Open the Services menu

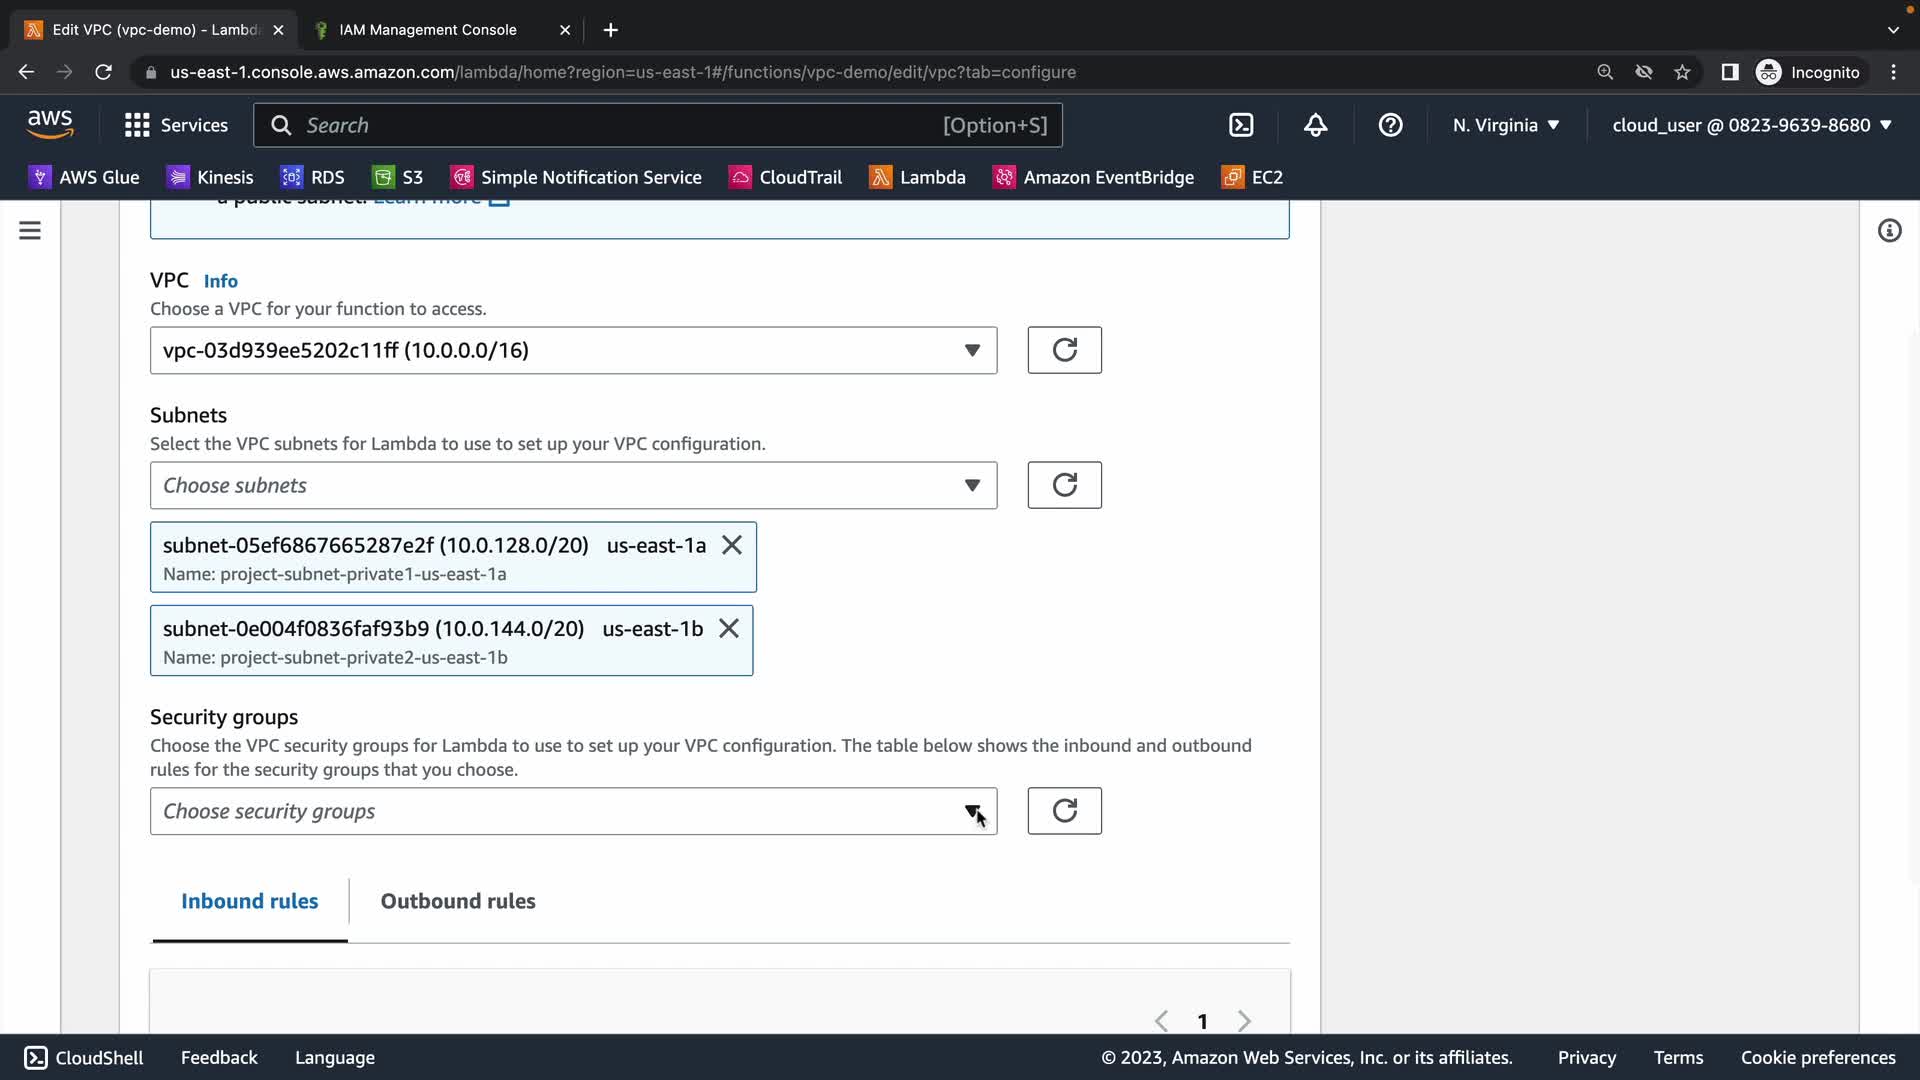tap(176, 125)
